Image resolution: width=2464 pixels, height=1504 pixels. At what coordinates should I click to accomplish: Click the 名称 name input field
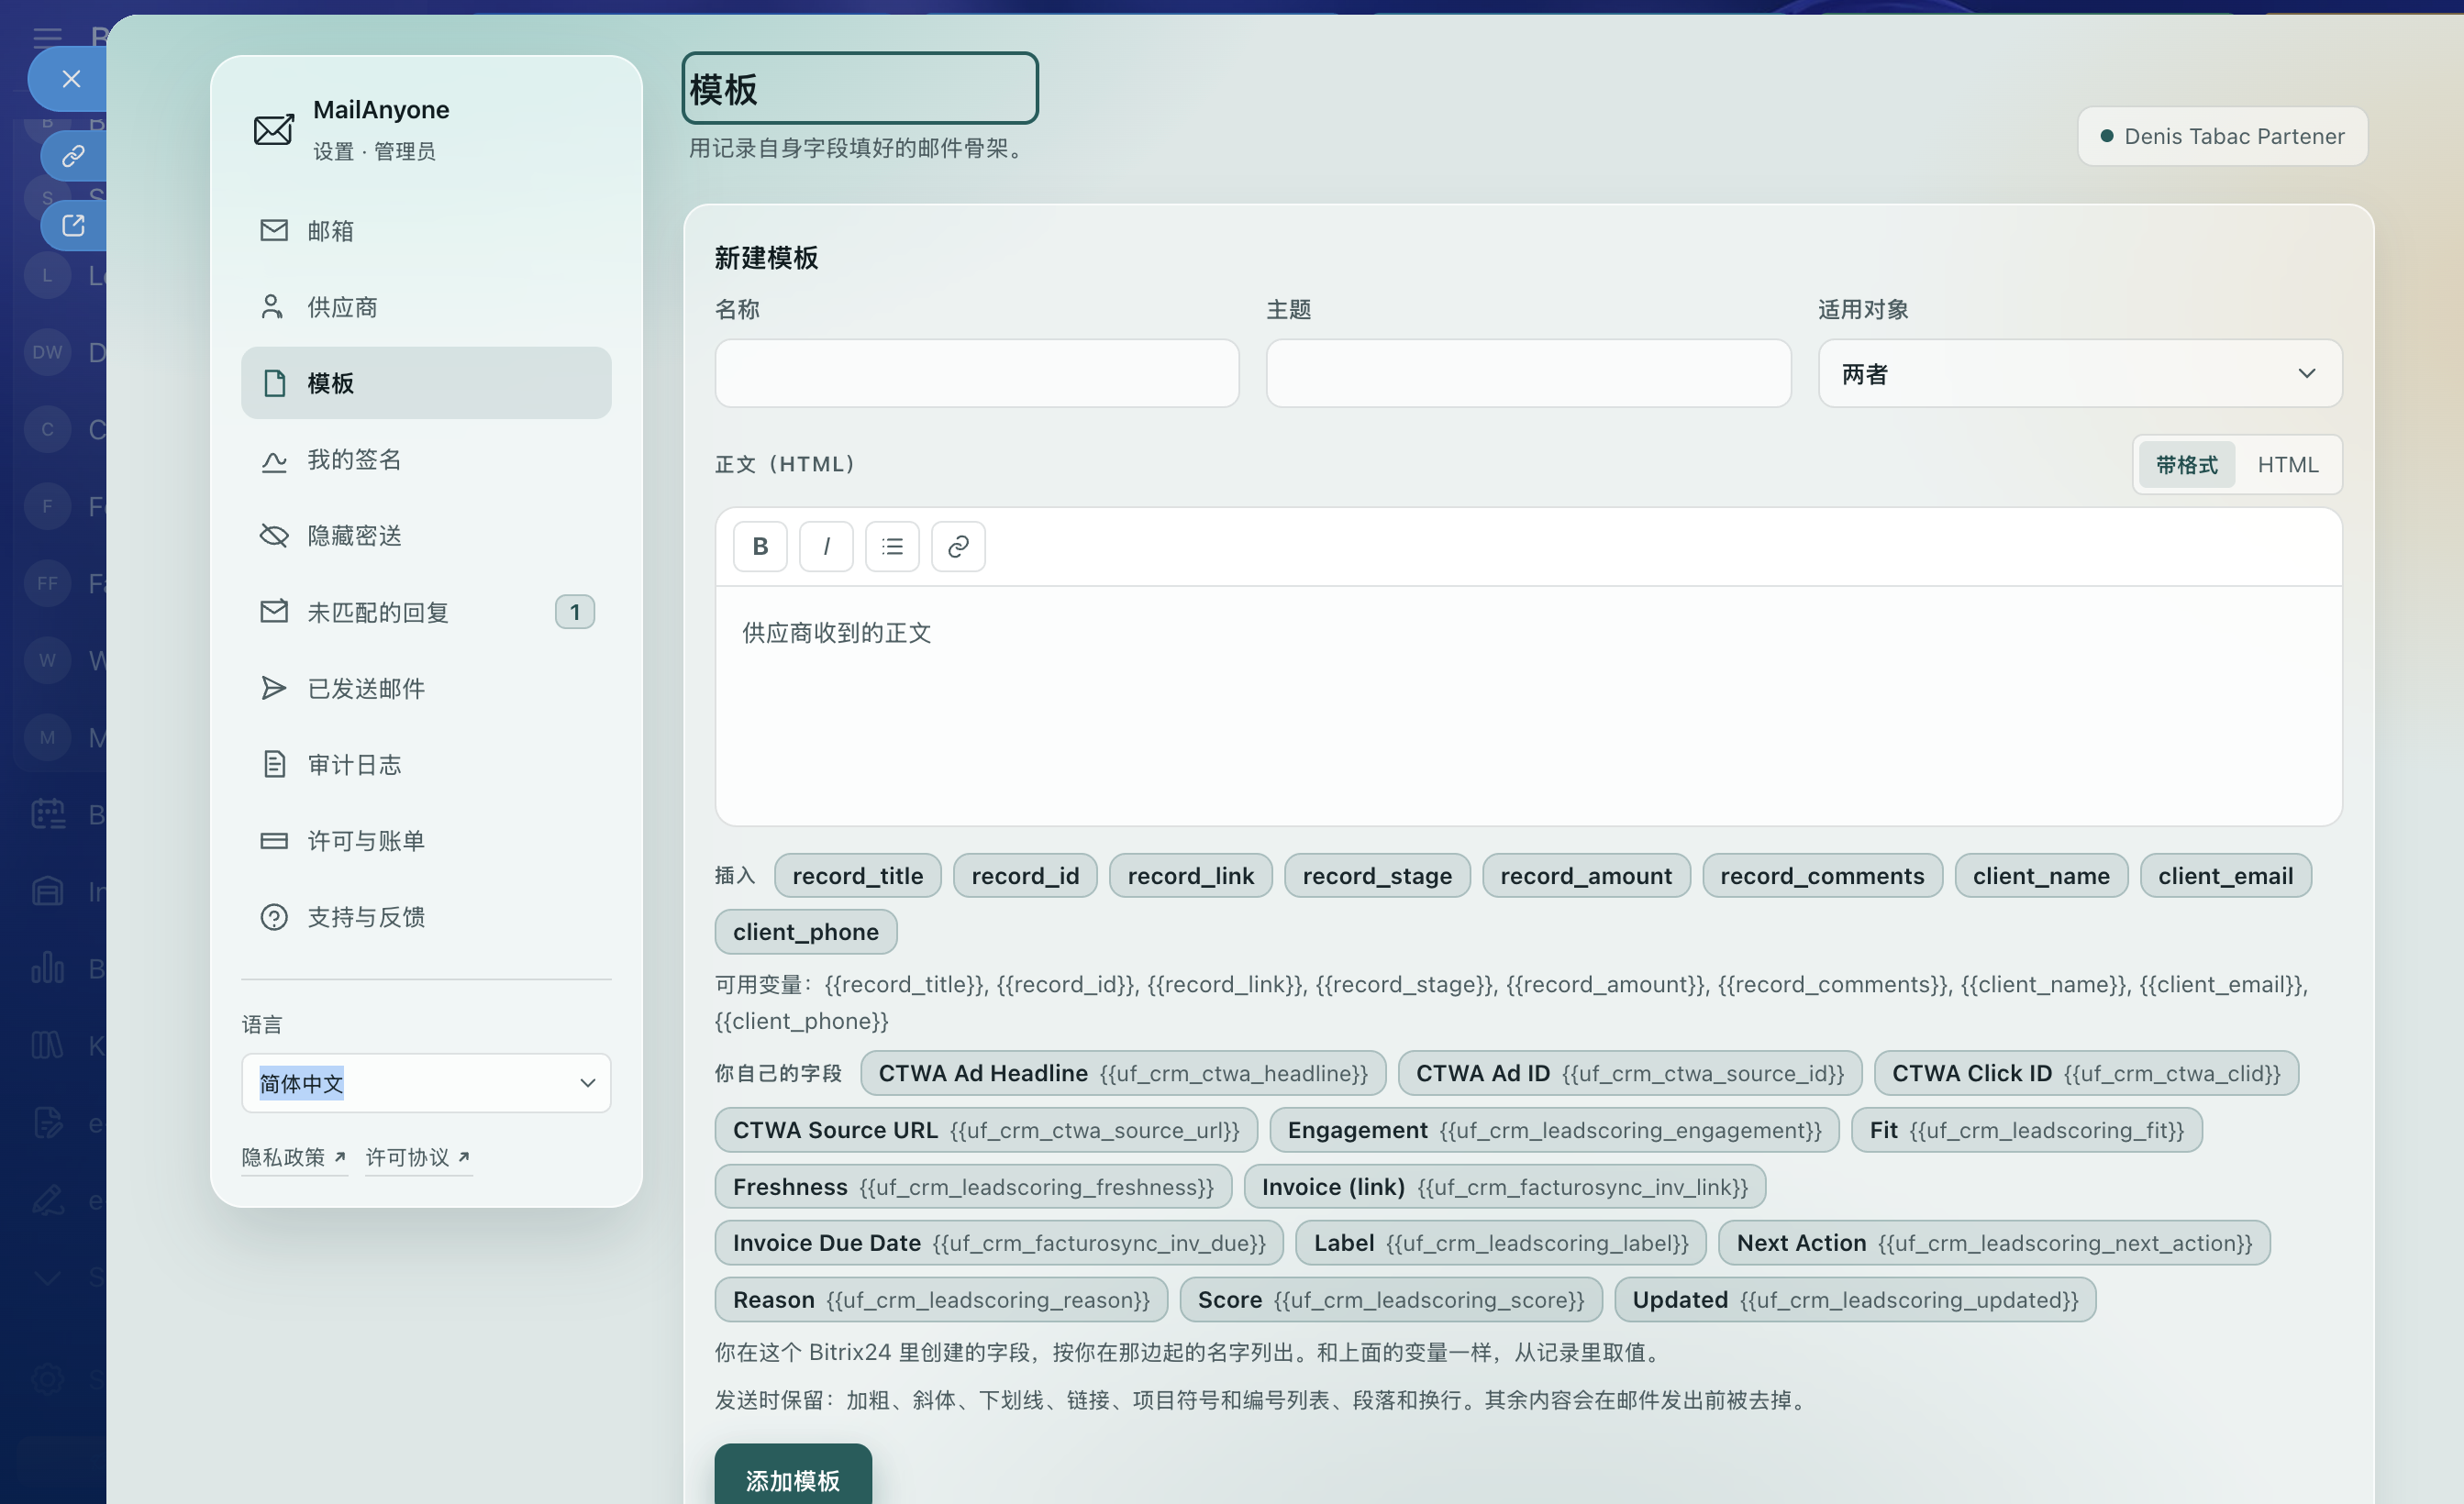[x=977, y=373]
